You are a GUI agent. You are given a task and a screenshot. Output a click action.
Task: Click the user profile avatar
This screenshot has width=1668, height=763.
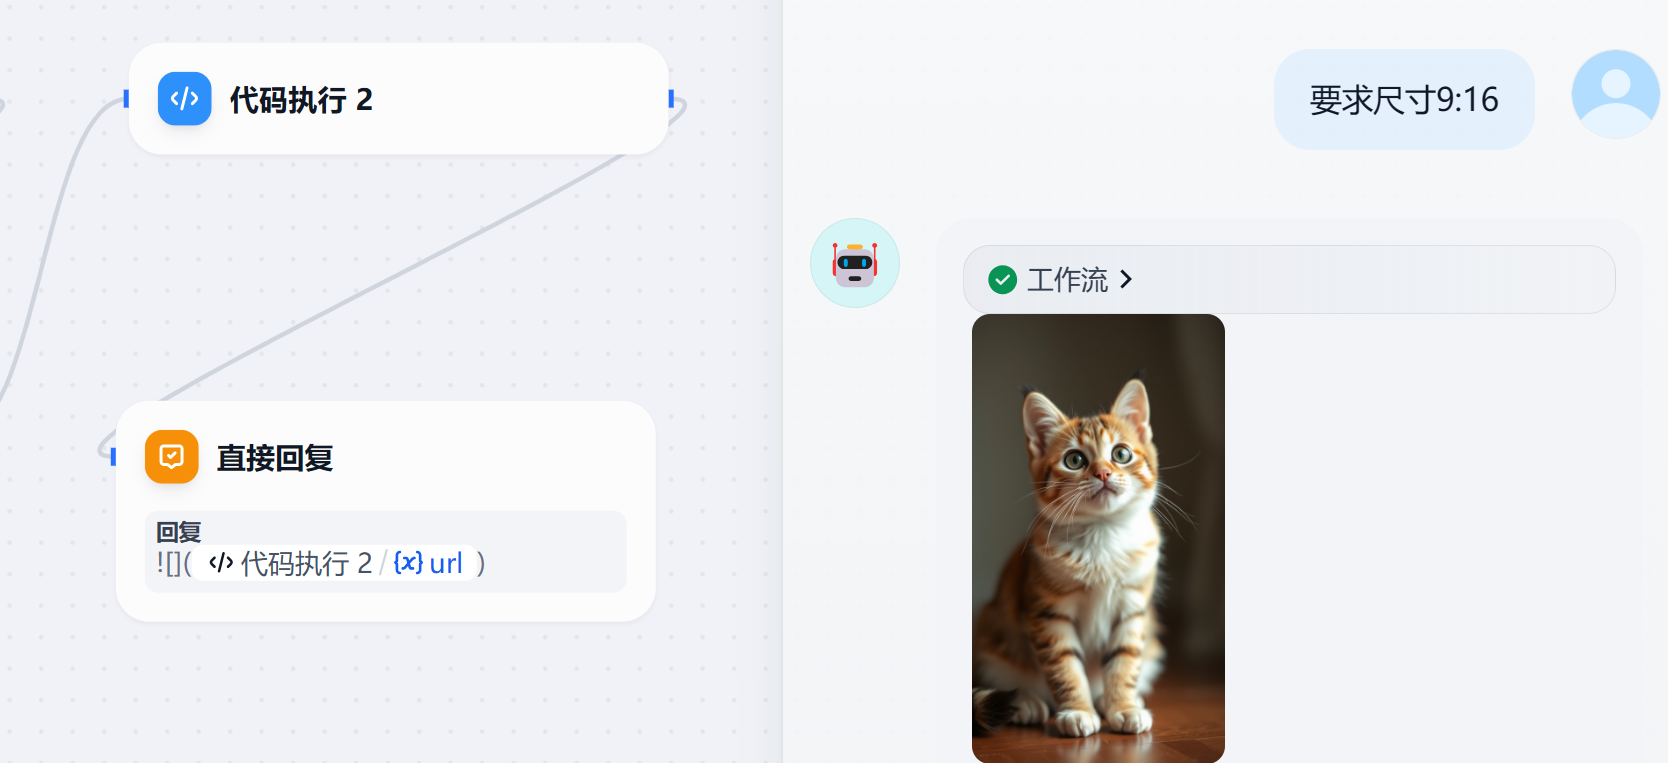[x=1616, y=94]
